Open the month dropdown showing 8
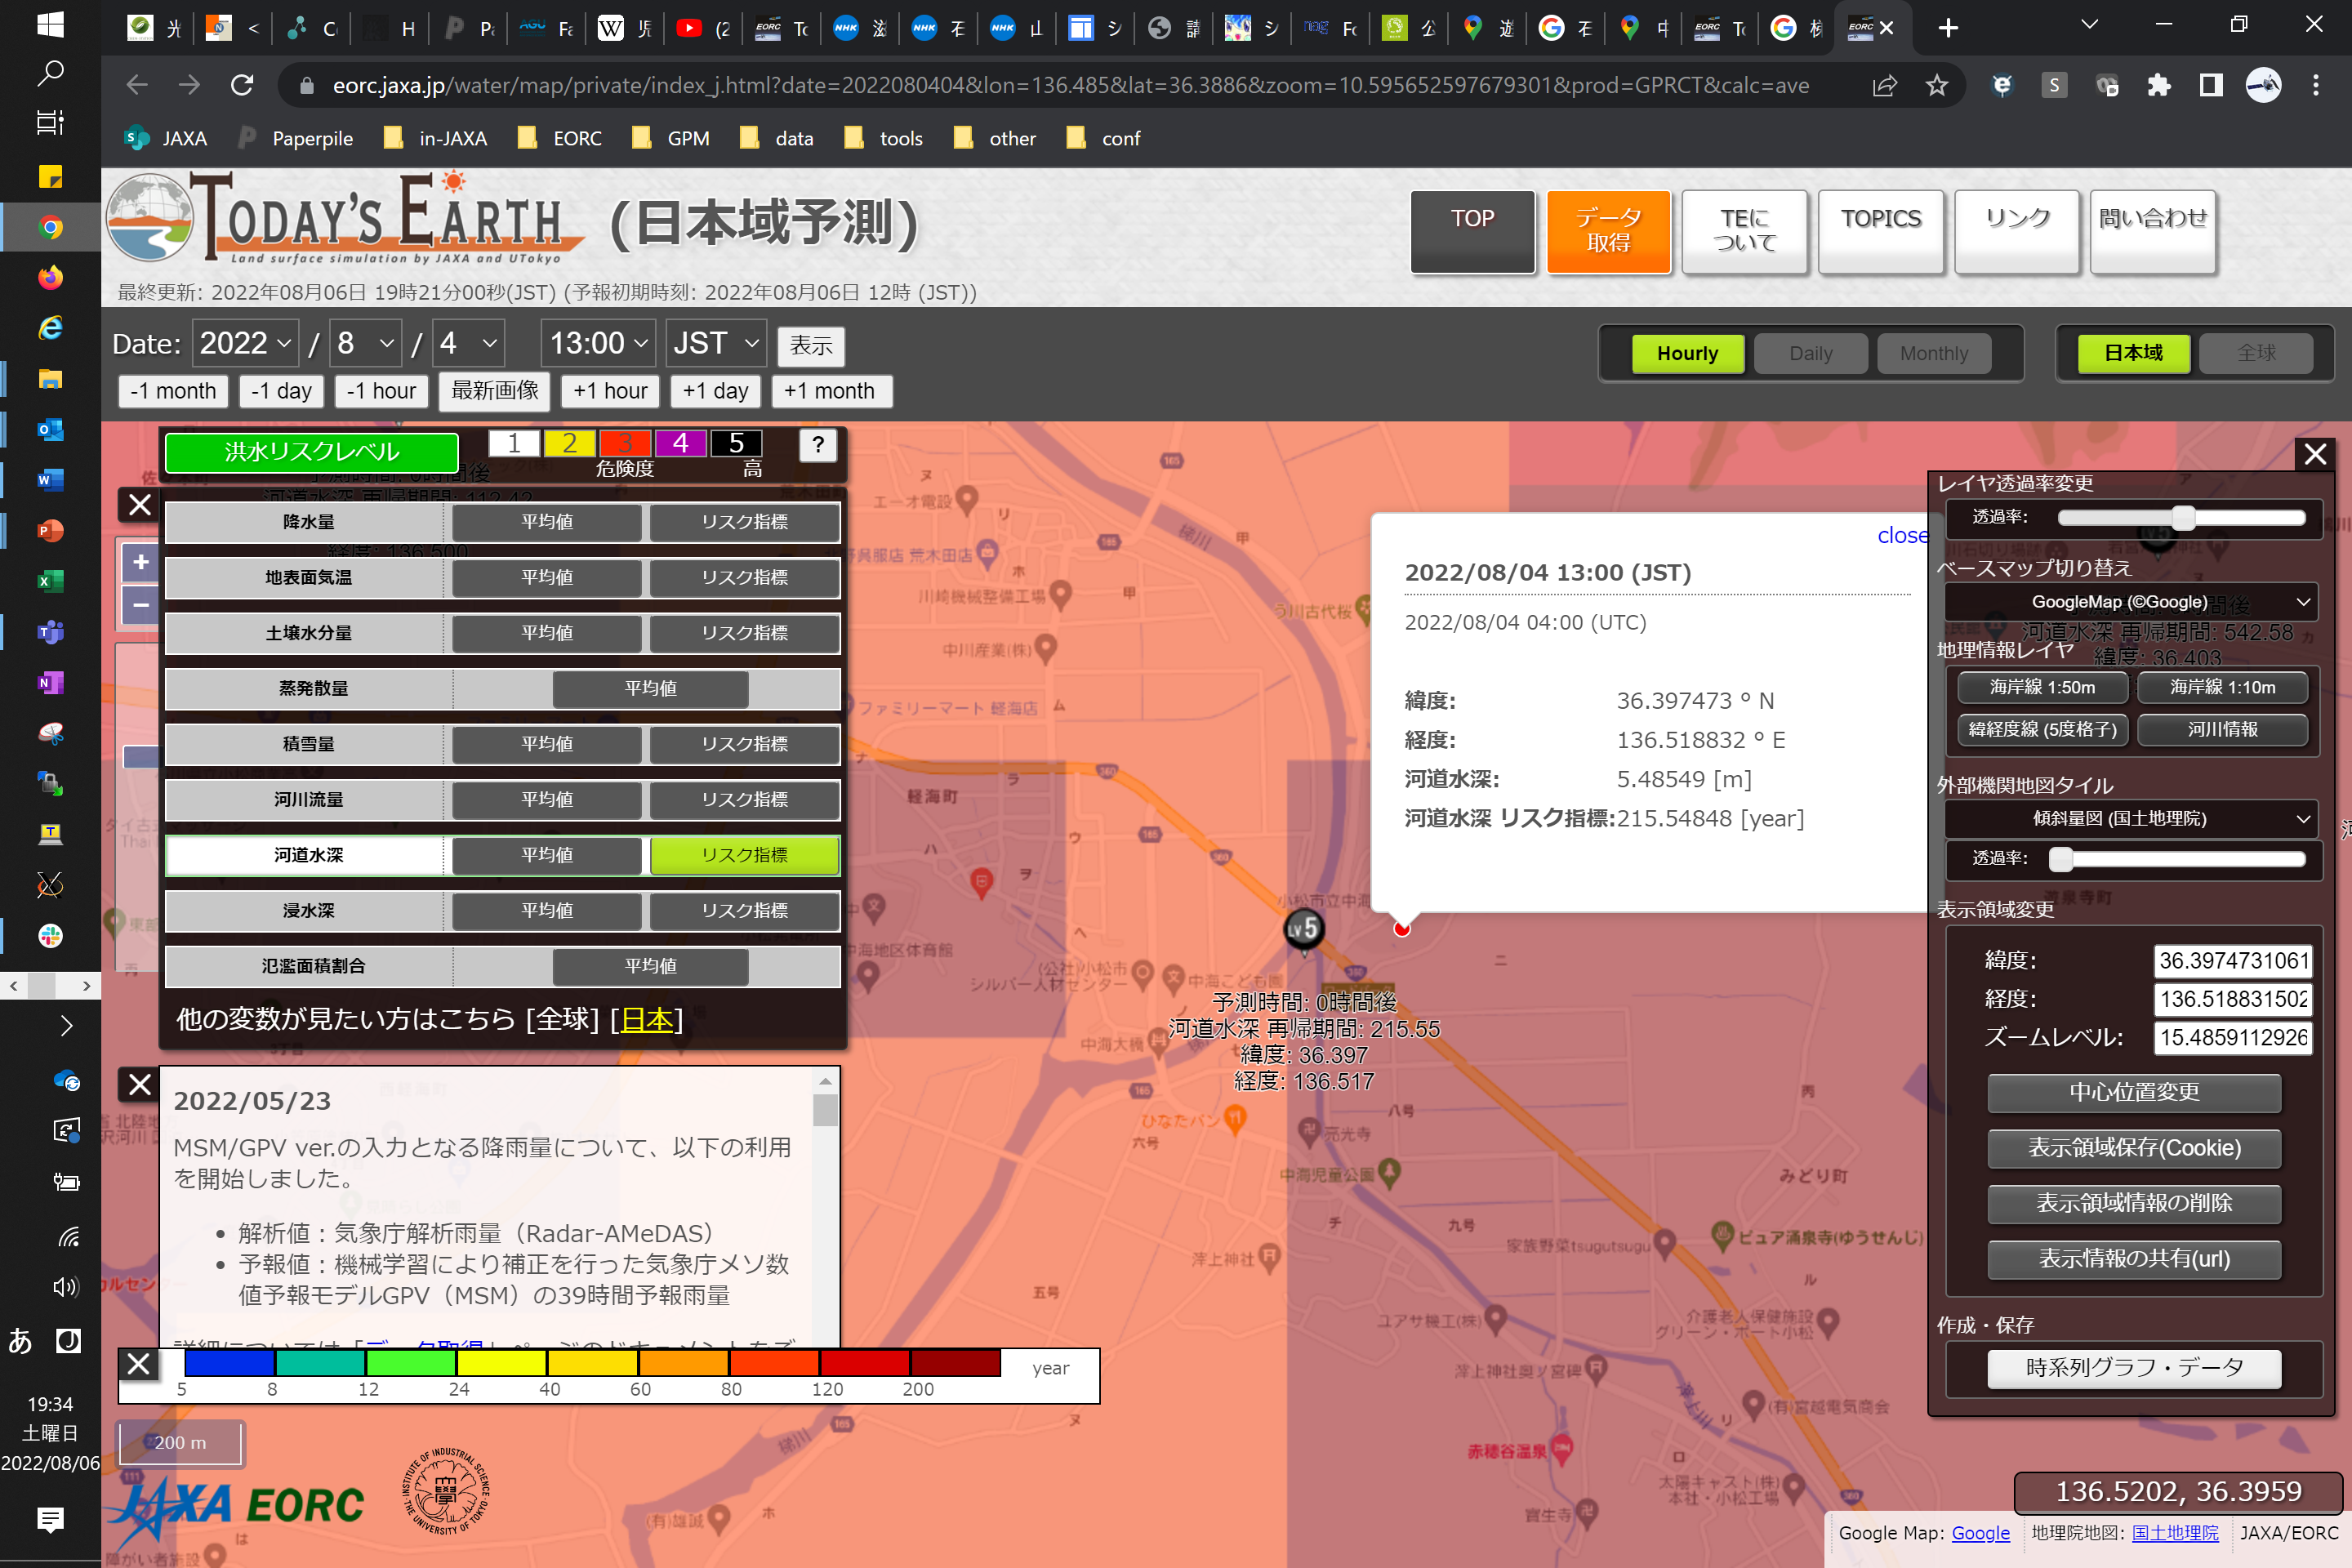The width and height of the screenshot is (2352, 1568). point(367,343)
